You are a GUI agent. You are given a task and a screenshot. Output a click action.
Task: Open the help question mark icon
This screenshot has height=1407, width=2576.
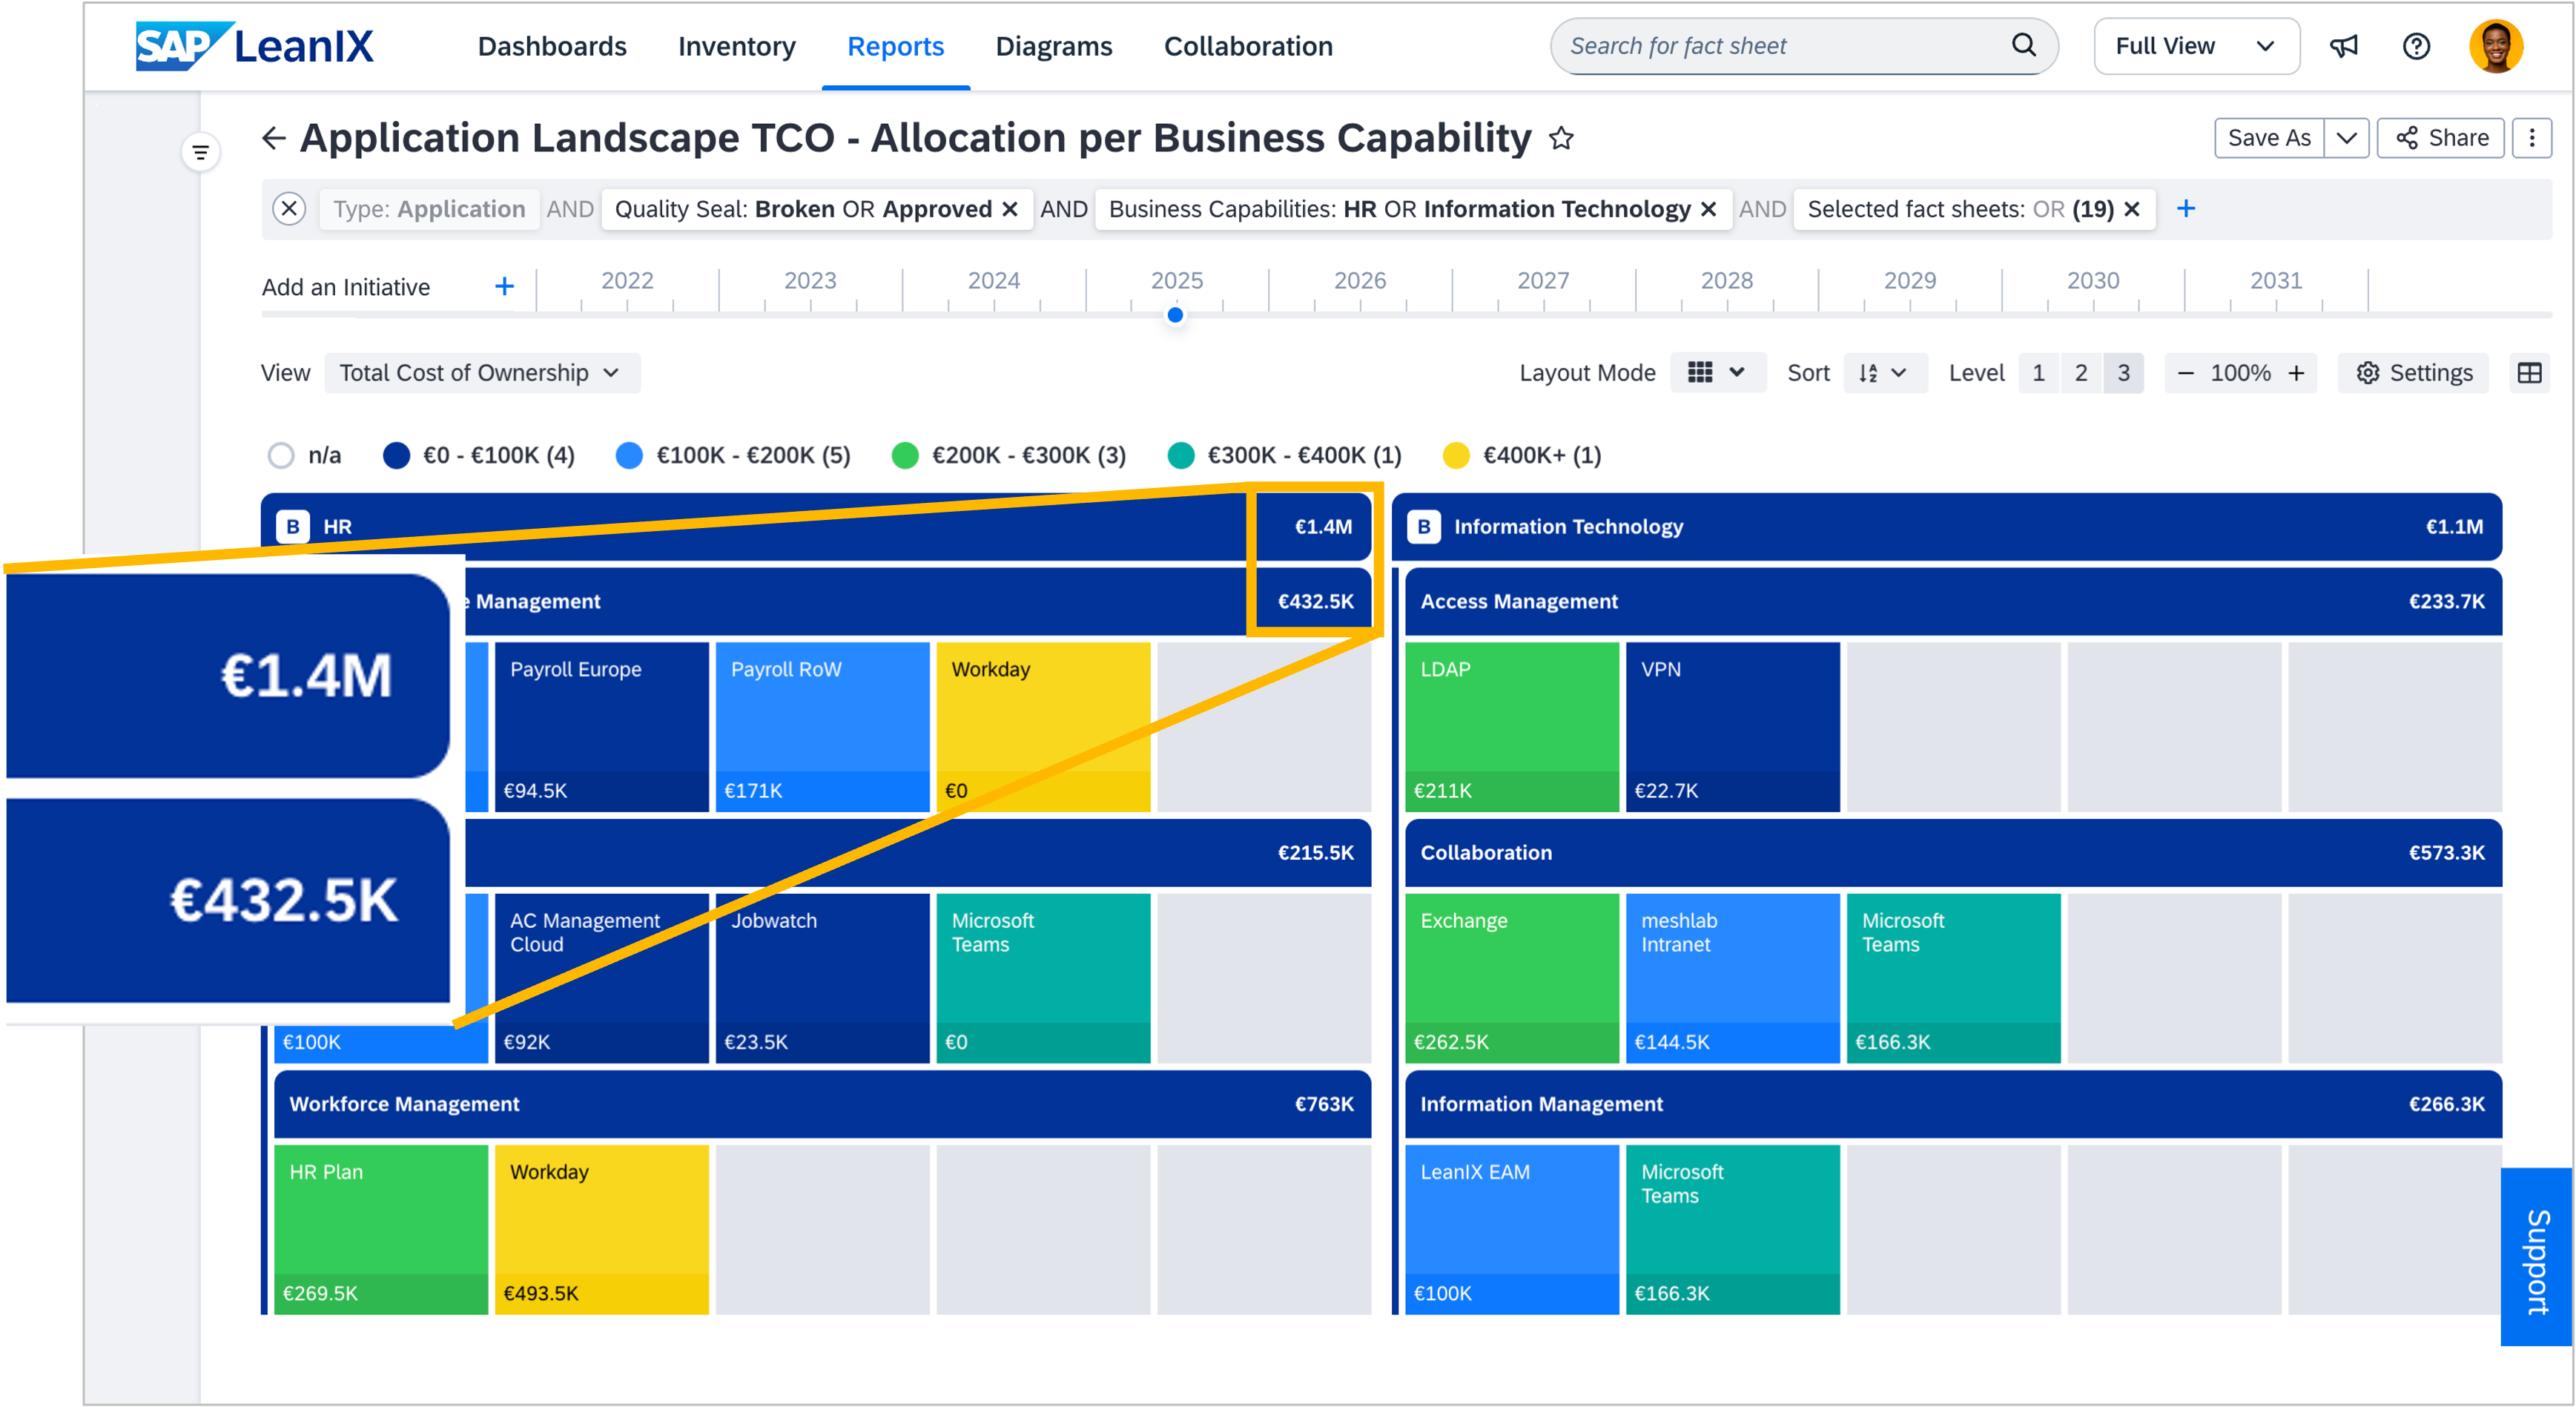click(x=2416, y=46)
